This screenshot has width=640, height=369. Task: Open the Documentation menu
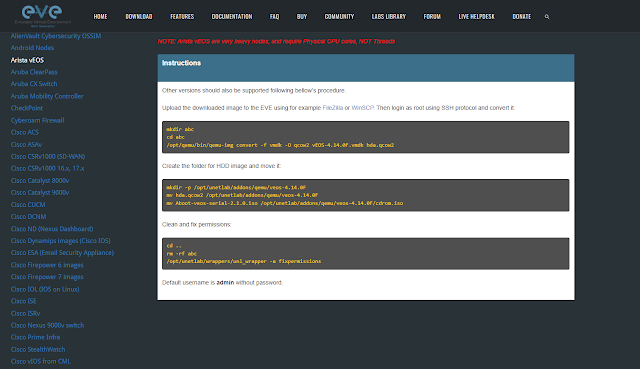232,17
